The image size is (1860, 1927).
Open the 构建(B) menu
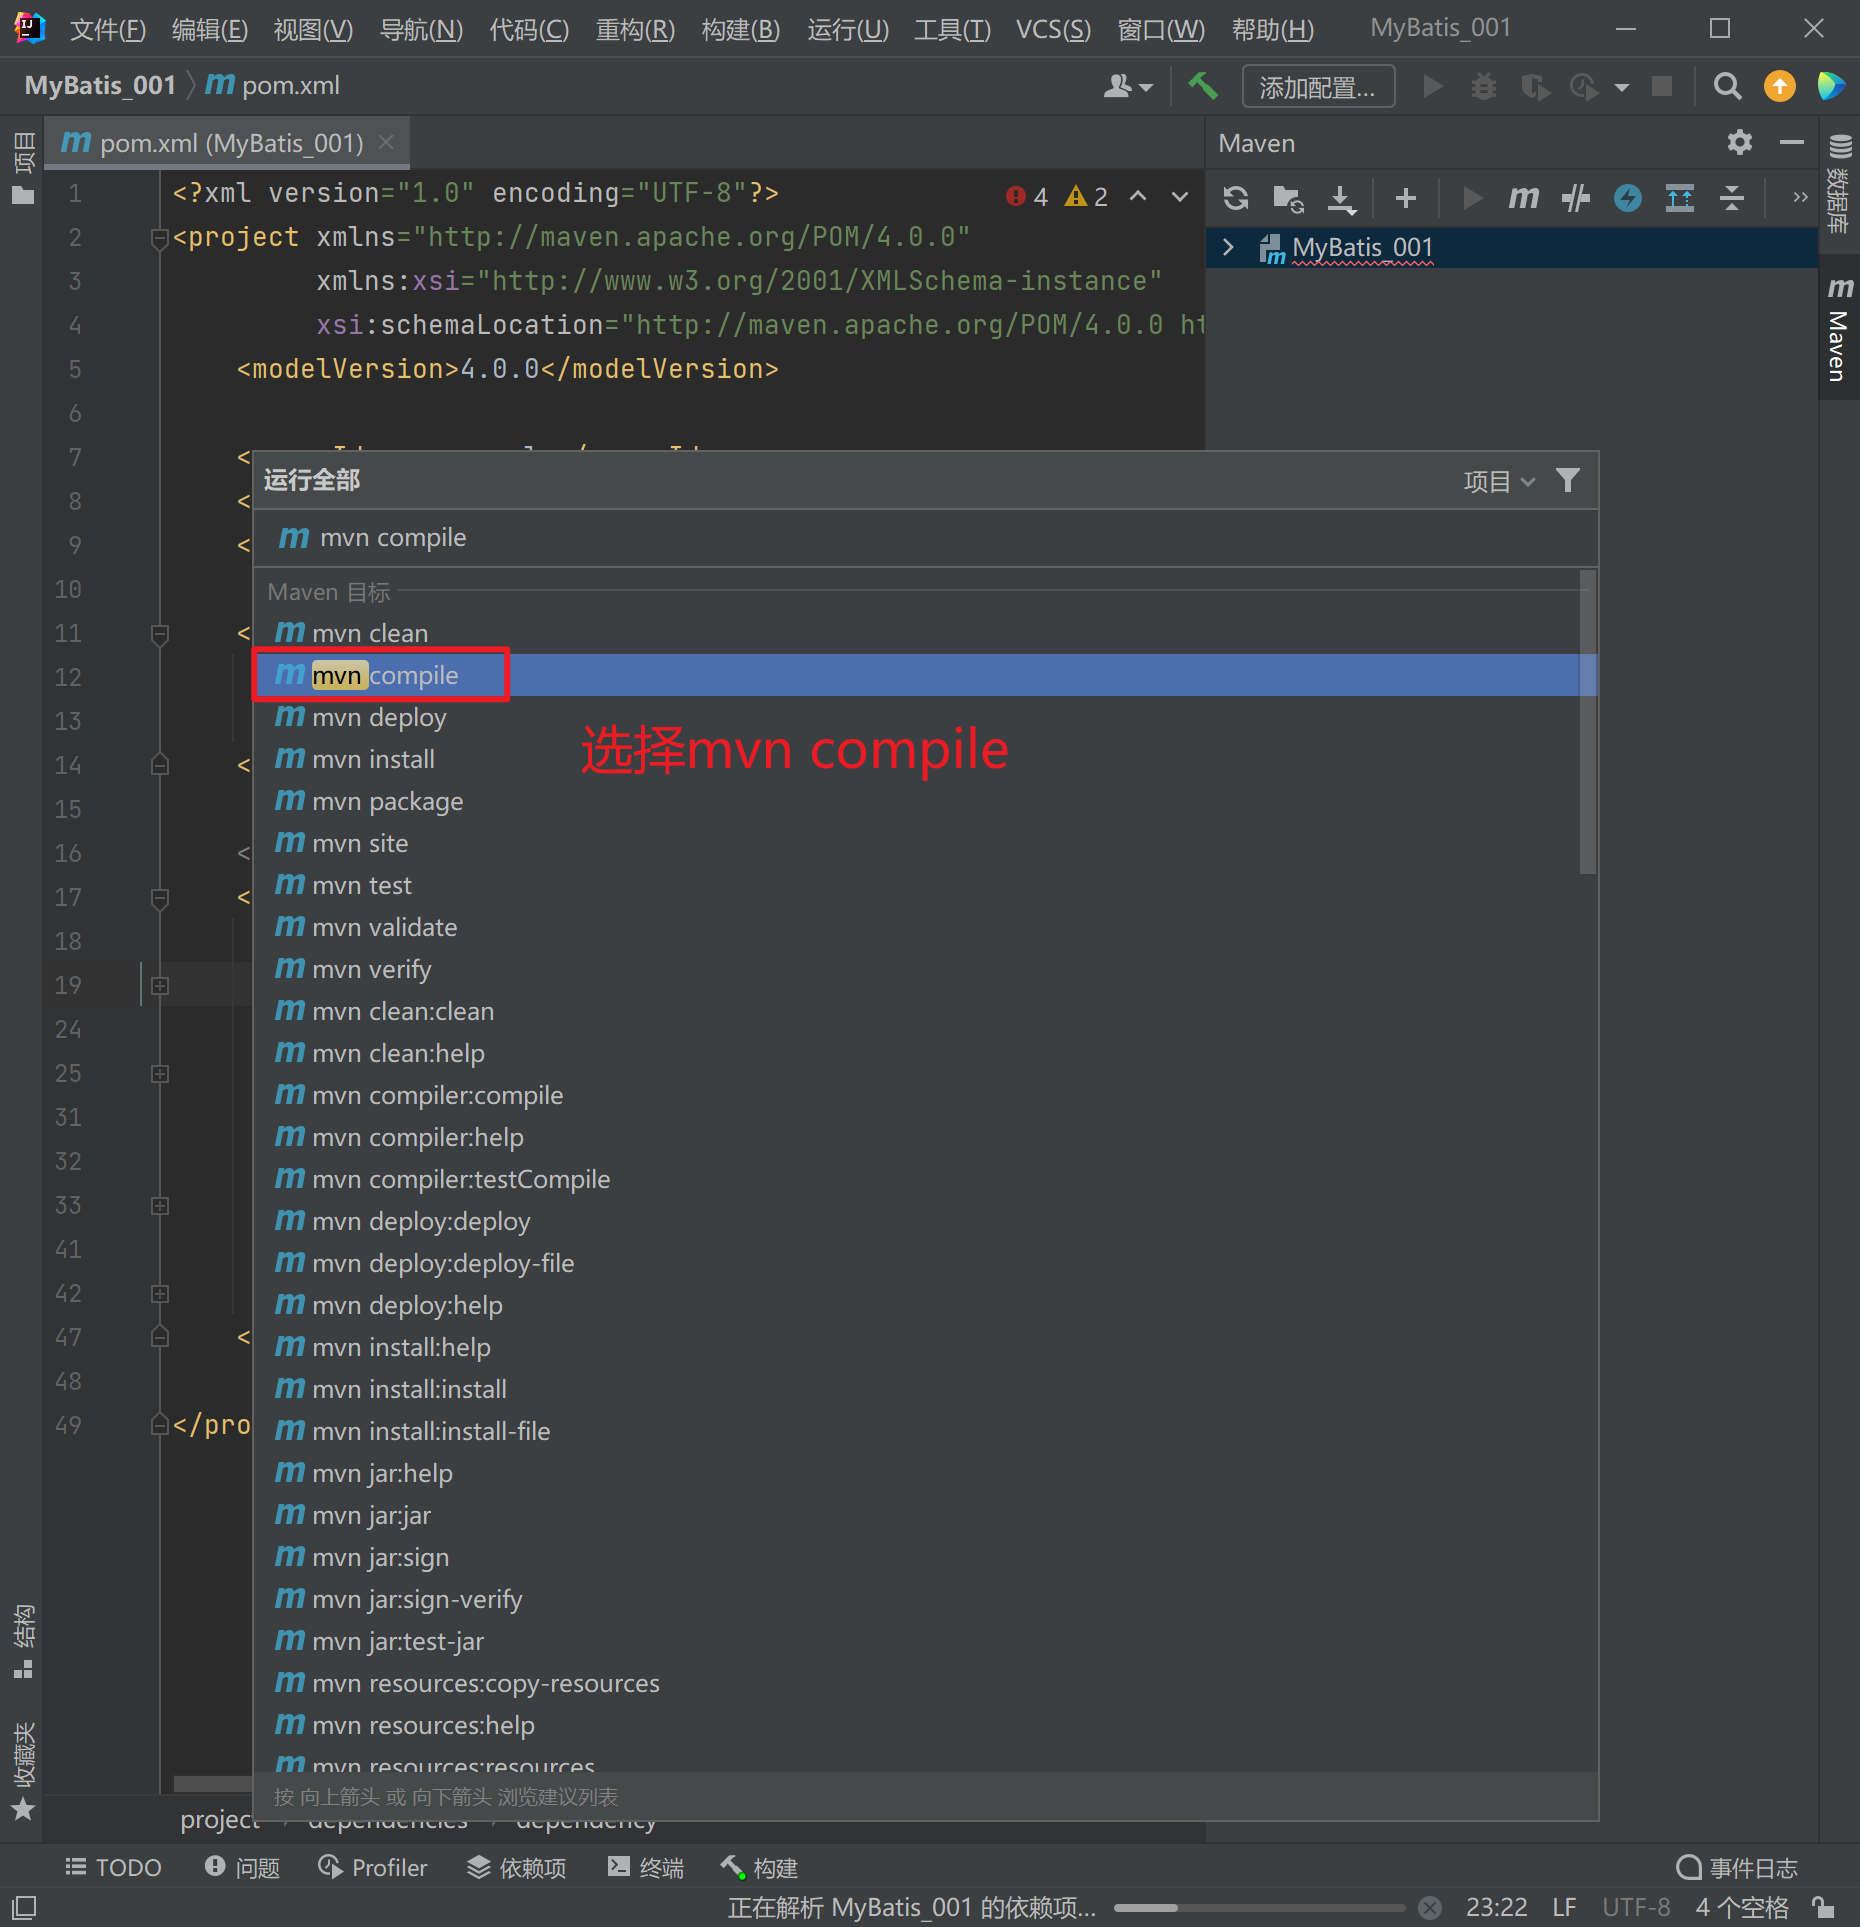(741, 29)
